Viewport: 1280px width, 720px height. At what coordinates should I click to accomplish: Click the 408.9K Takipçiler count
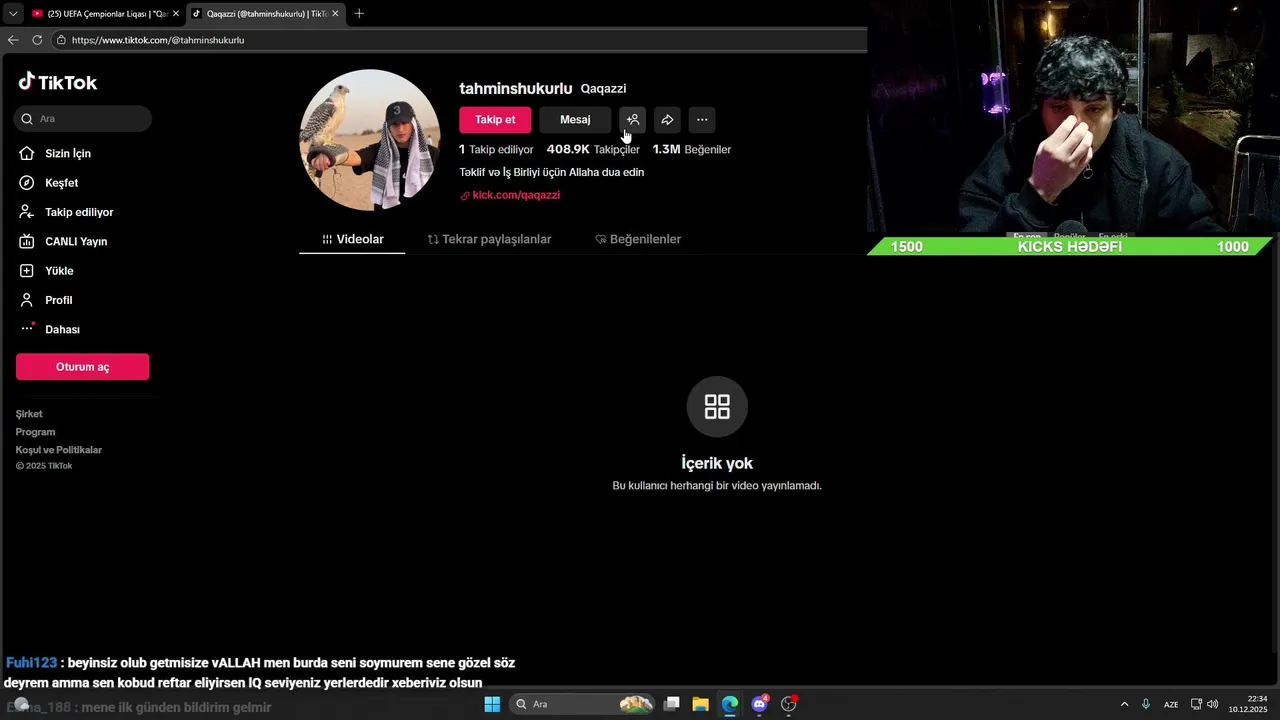click(593, 149)
